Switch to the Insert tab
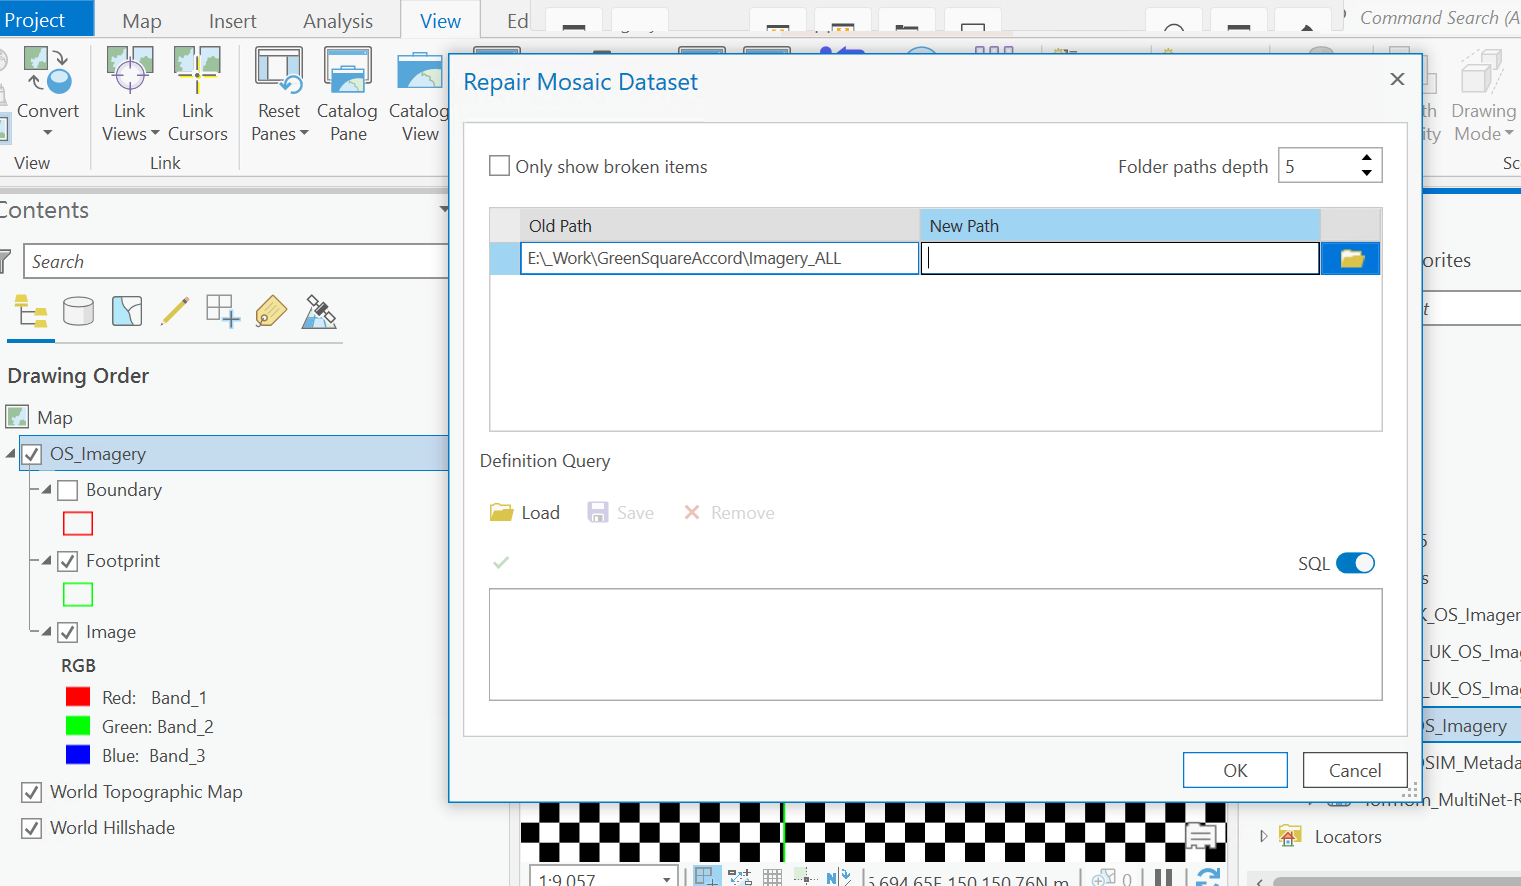1521x886 pixels. coord(232,21)
